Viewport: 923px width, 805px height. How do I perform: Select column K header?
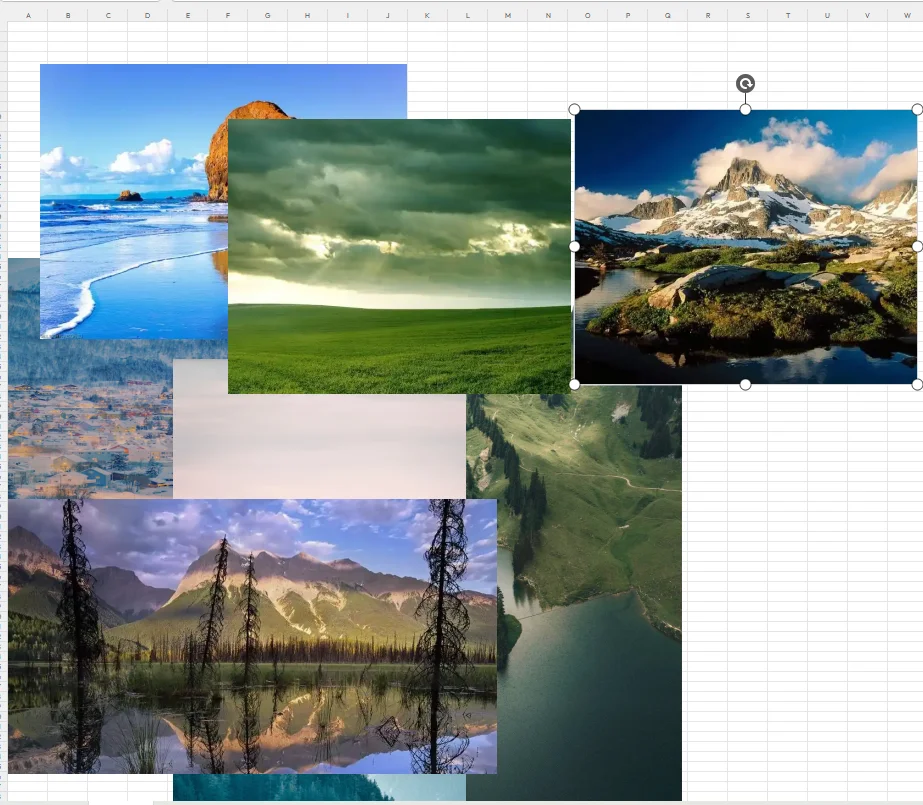tap(427, 15)
